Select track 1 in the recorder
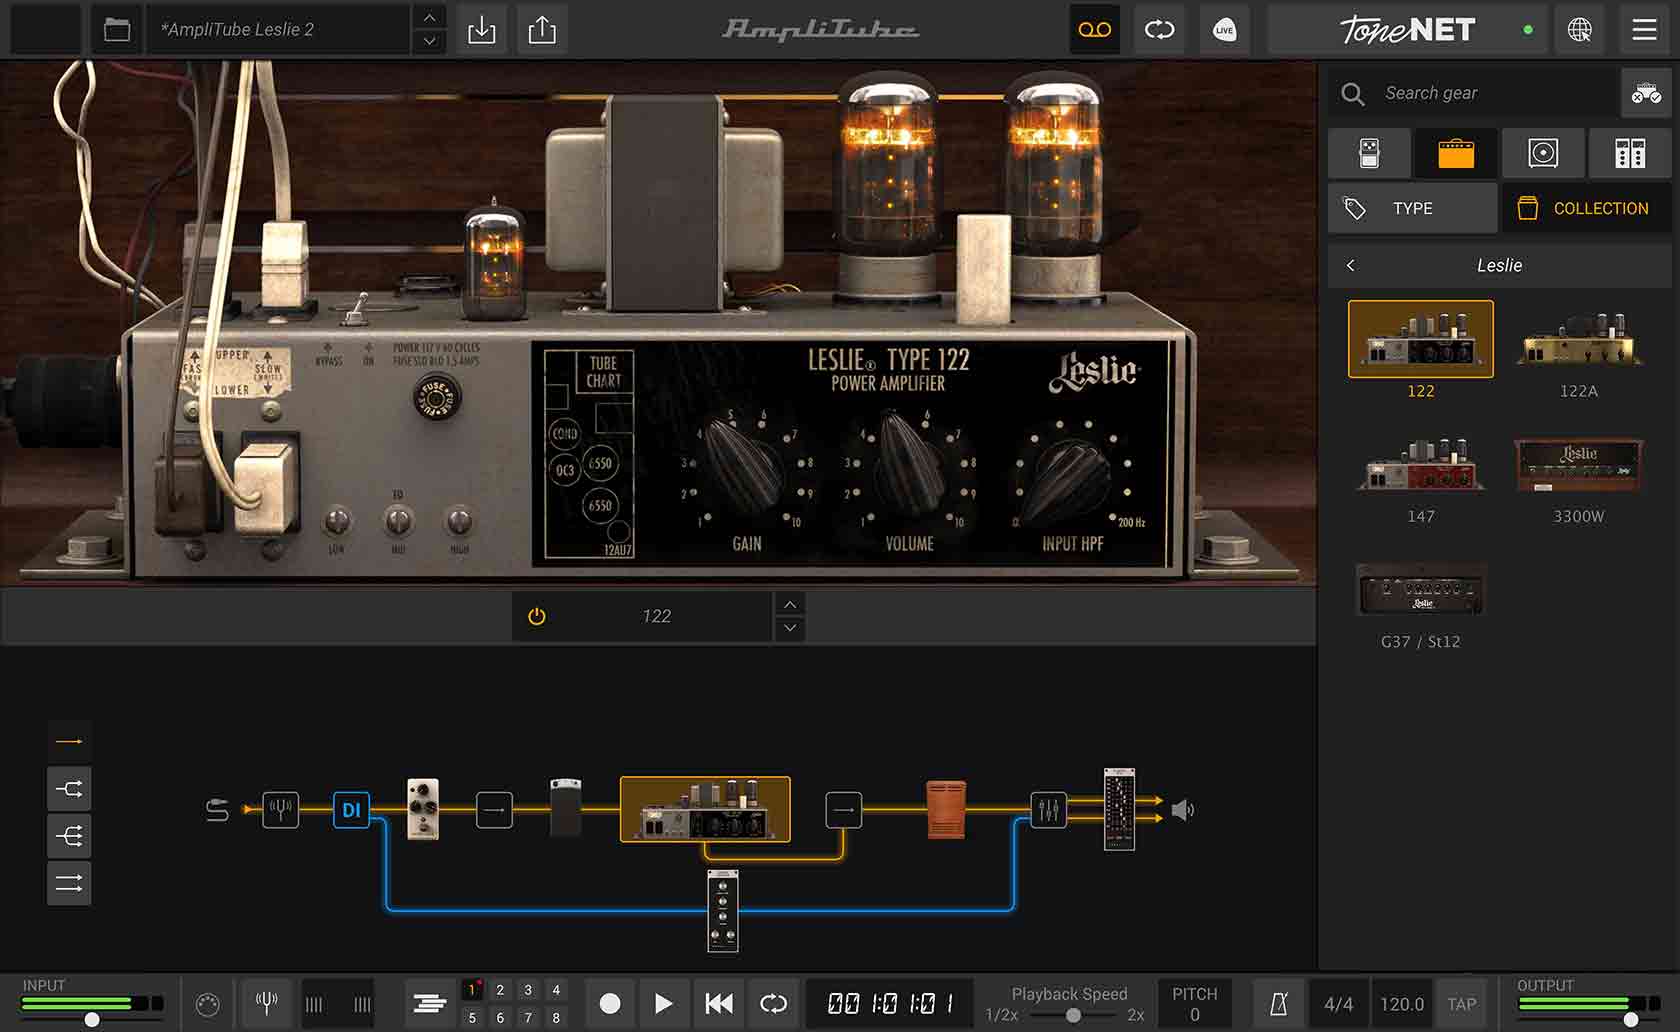Image resolution: width=1680 pixels, height=1032 pixels. tap(472, 989)
